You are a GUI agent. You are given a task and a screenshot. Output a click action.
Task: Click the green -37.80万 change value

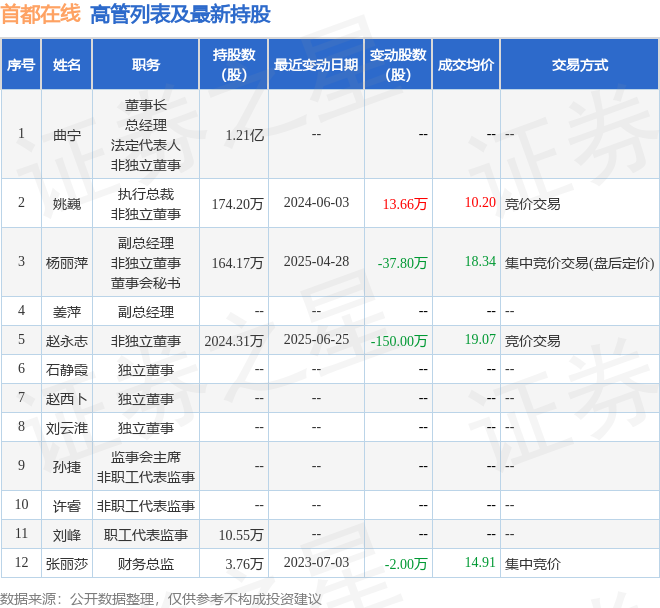[402, 263]
